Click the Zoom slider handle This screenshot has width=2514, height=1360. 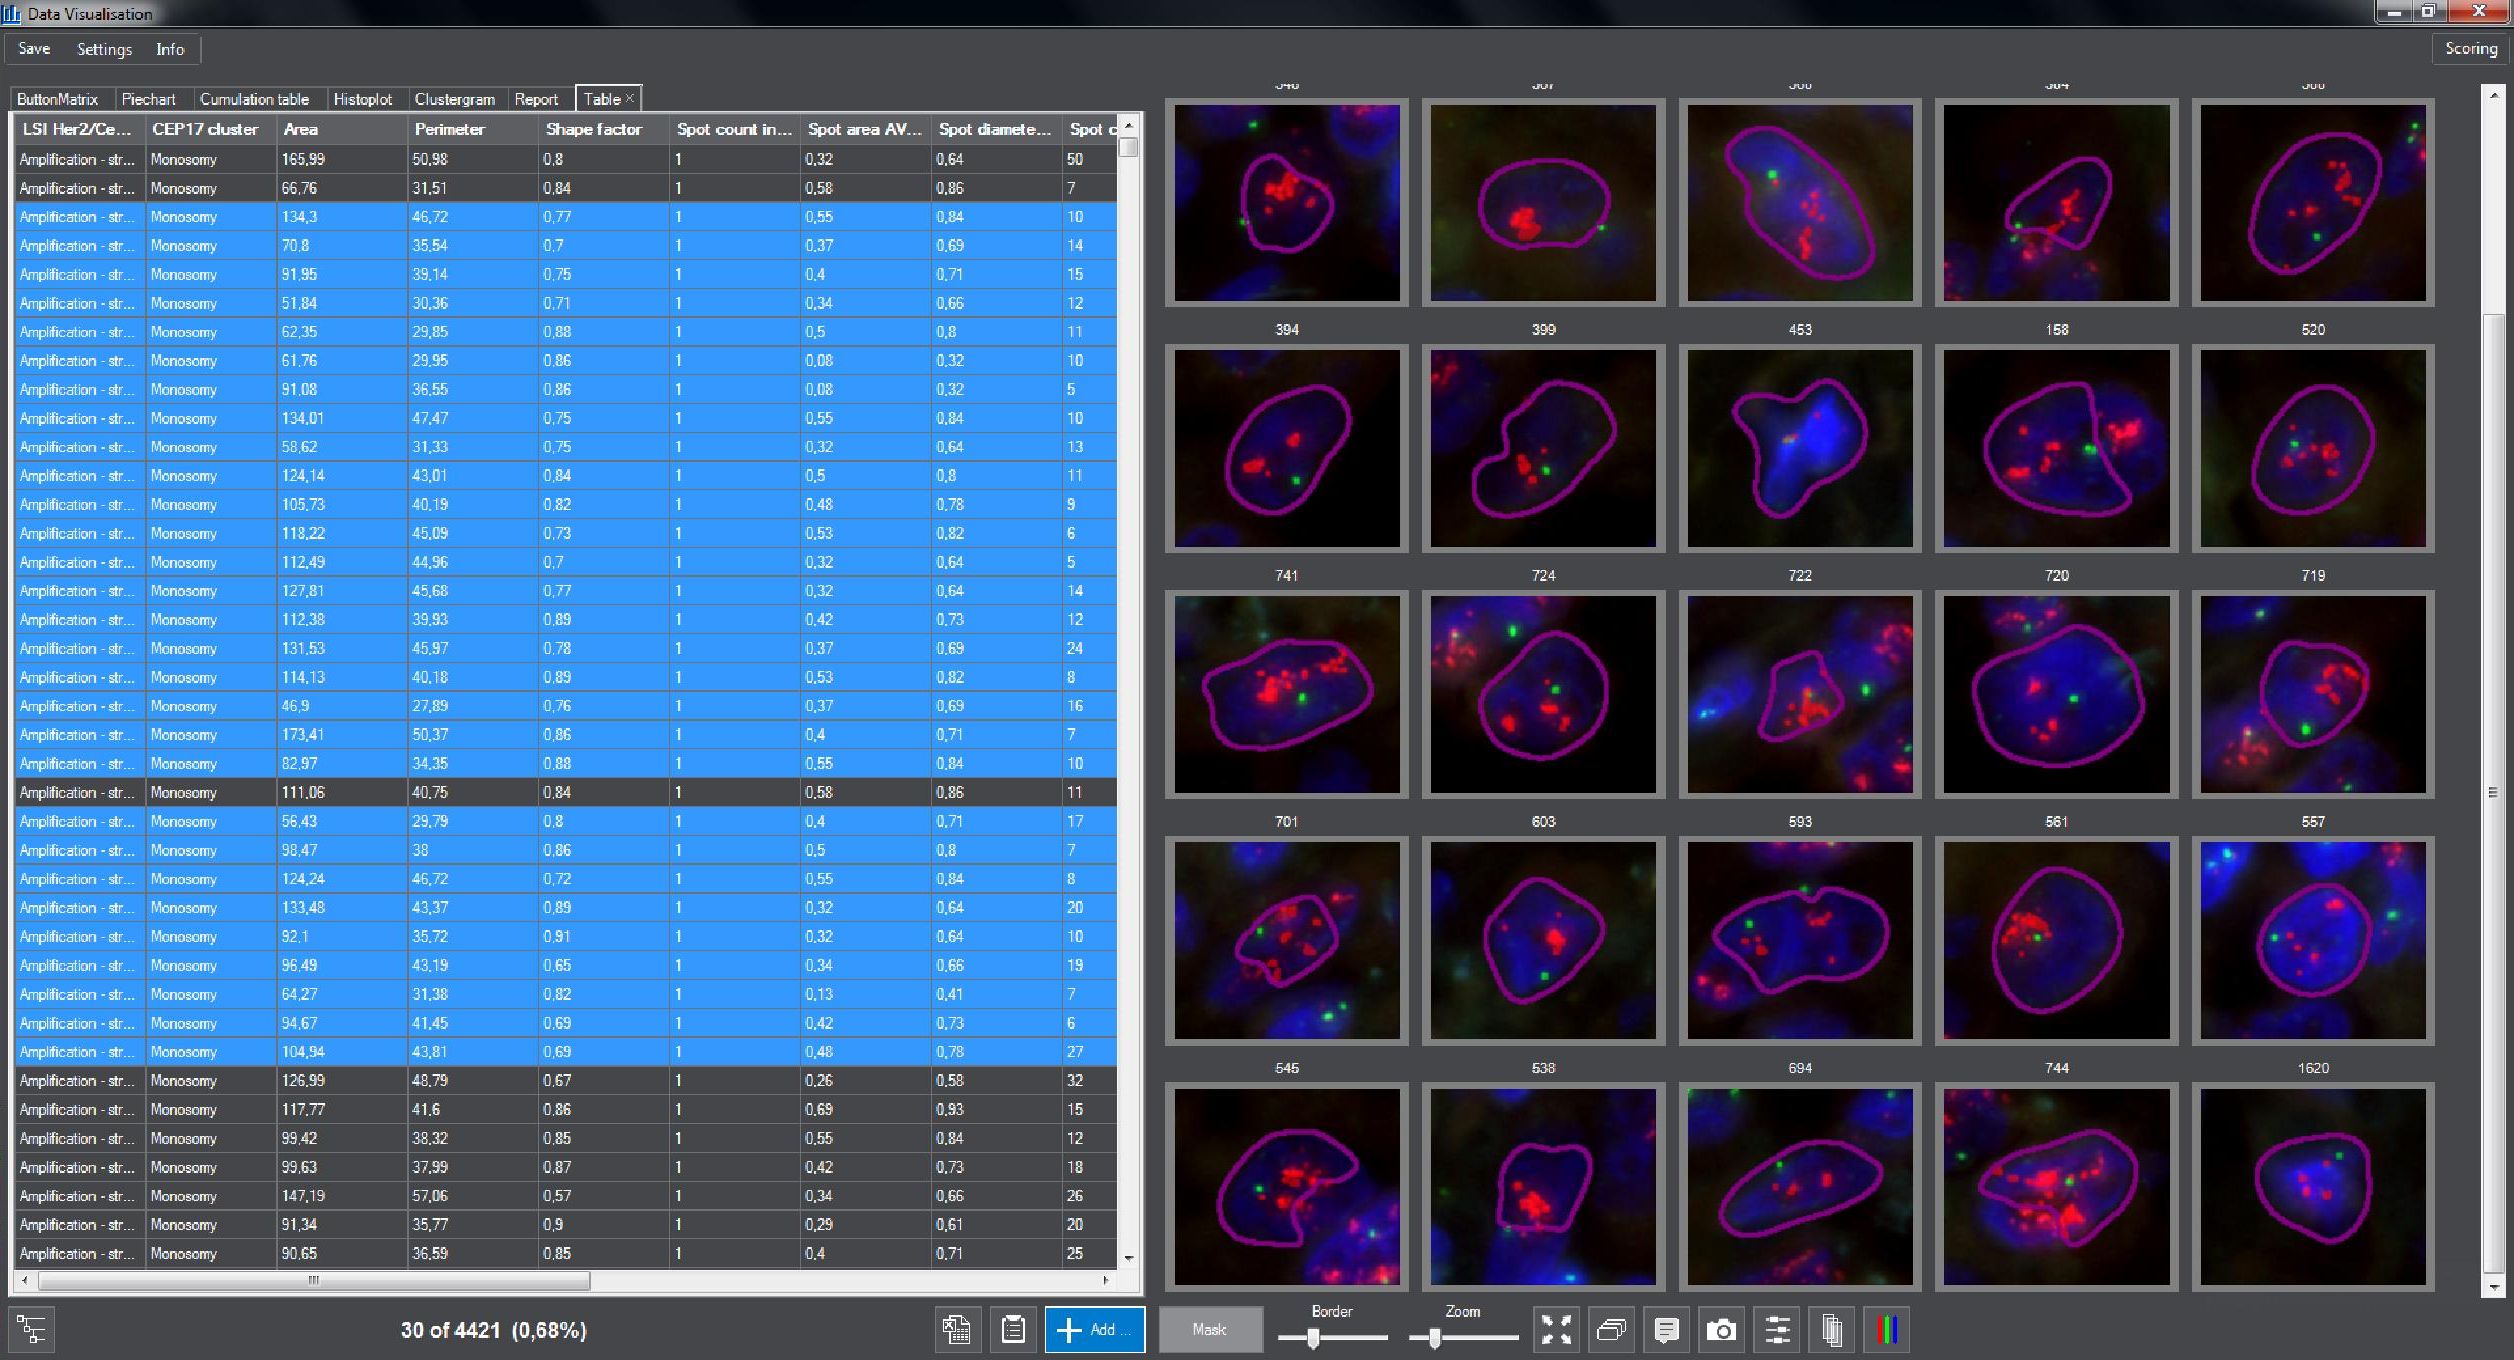[1434, 1338]
